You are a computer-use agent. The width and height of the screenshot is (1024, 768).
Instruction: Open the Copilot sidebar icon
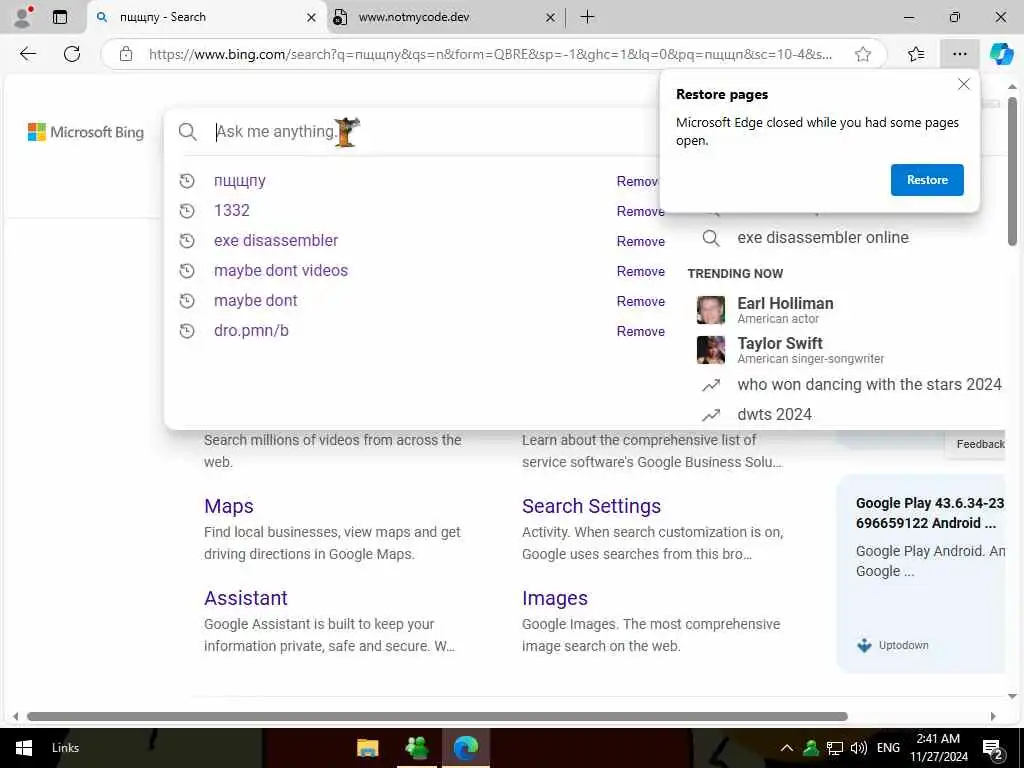pos(1001,54)
